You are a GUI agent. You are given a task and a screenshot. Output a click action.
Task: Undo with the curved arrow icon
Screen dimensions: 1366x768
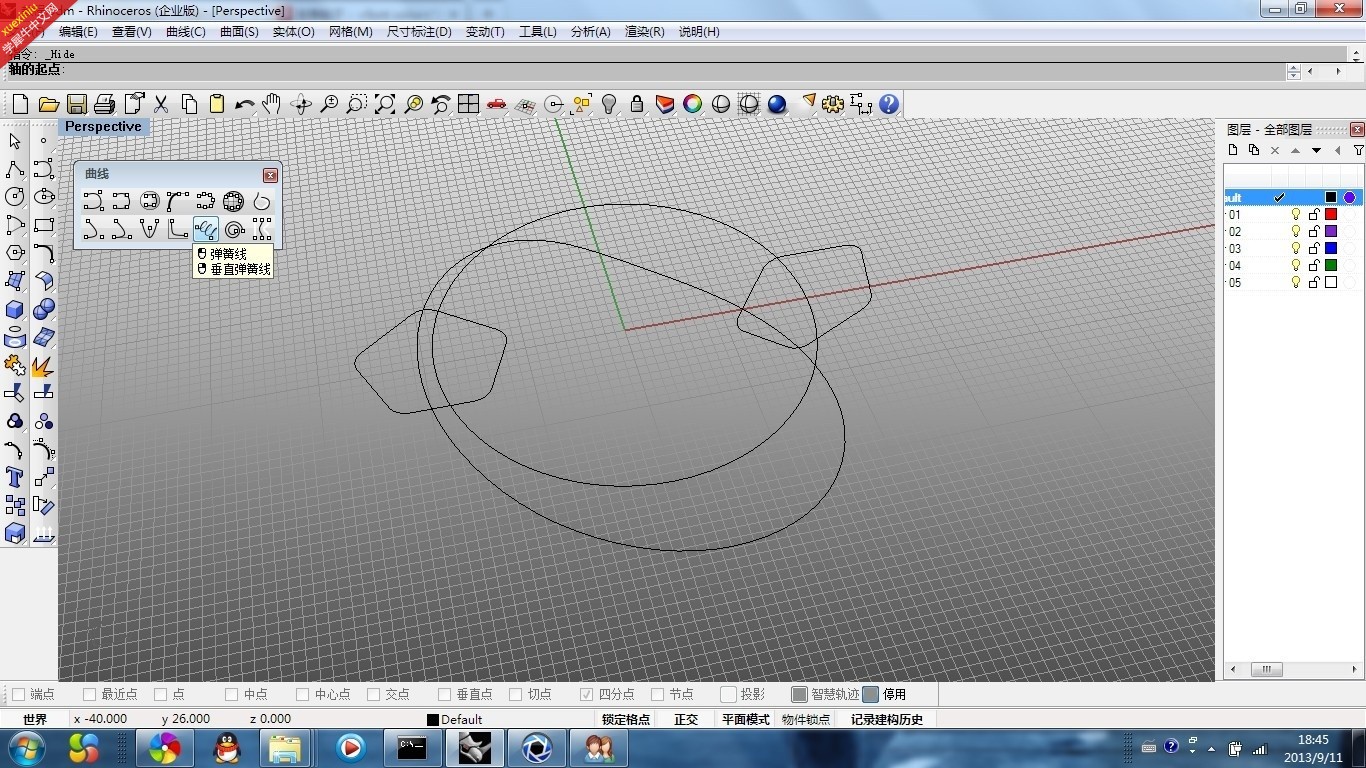(x=245, y=104)
